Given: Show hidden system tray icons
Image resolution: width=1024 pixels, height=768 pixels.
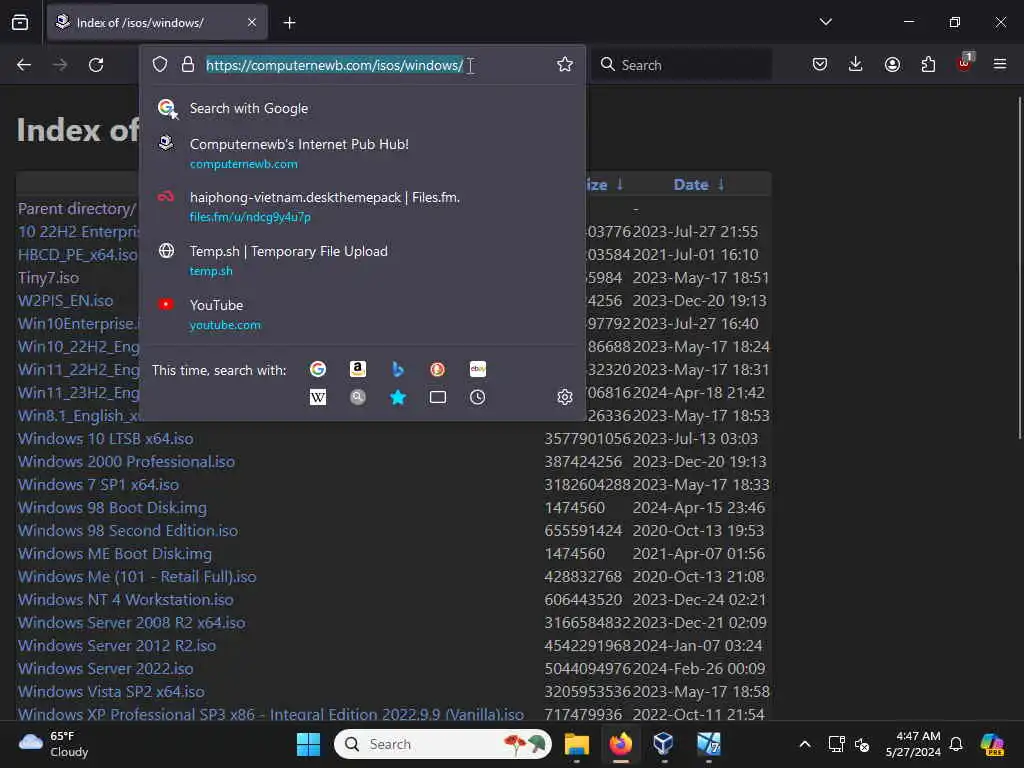Looking at the screenshot, I should 805,744.
